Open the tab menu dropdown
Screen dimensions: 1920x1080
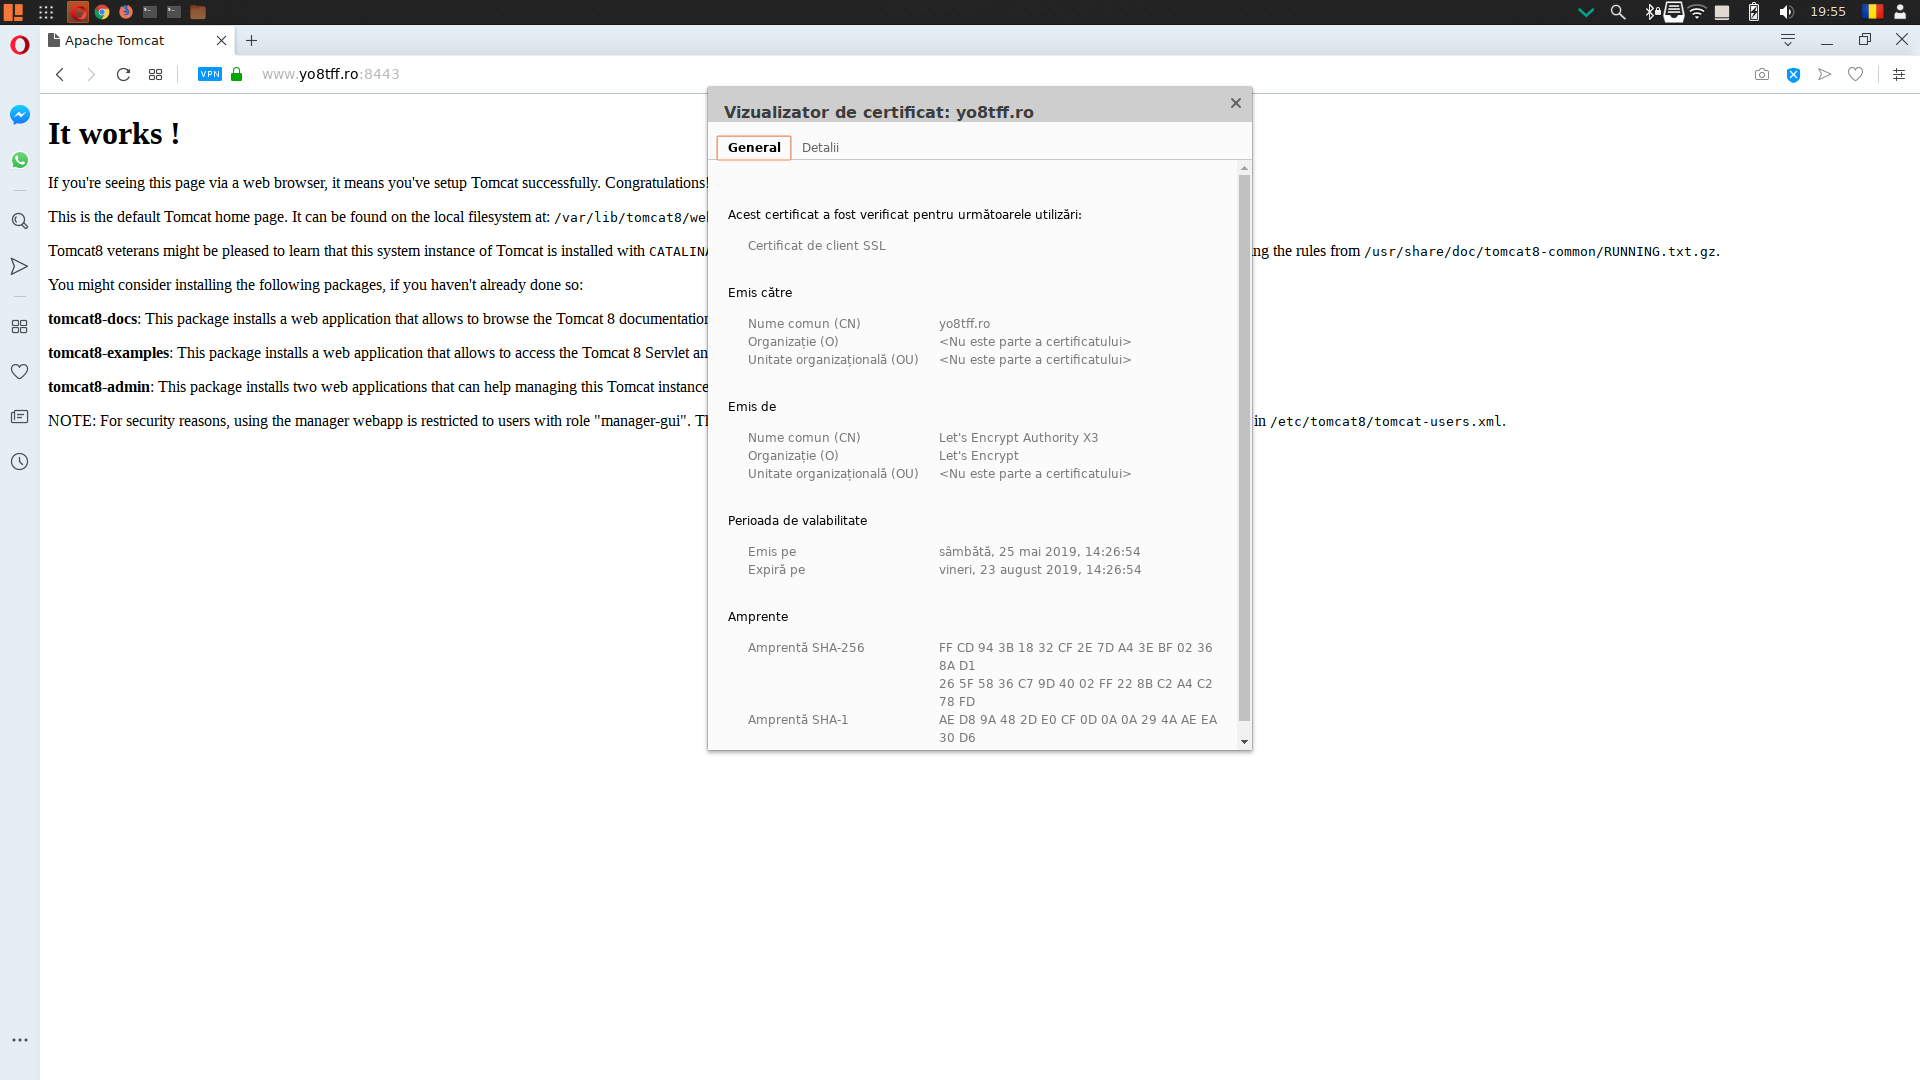1788,40
